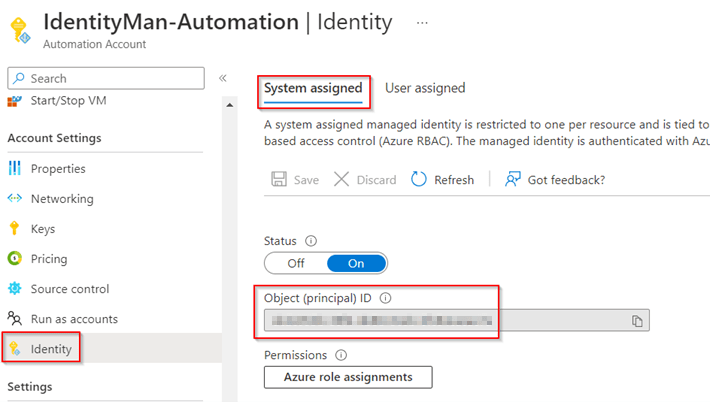The height and width of the screenshot is (402, 710).
Task: Copy the Object principal ID value
Action: (x=637, y=320)
